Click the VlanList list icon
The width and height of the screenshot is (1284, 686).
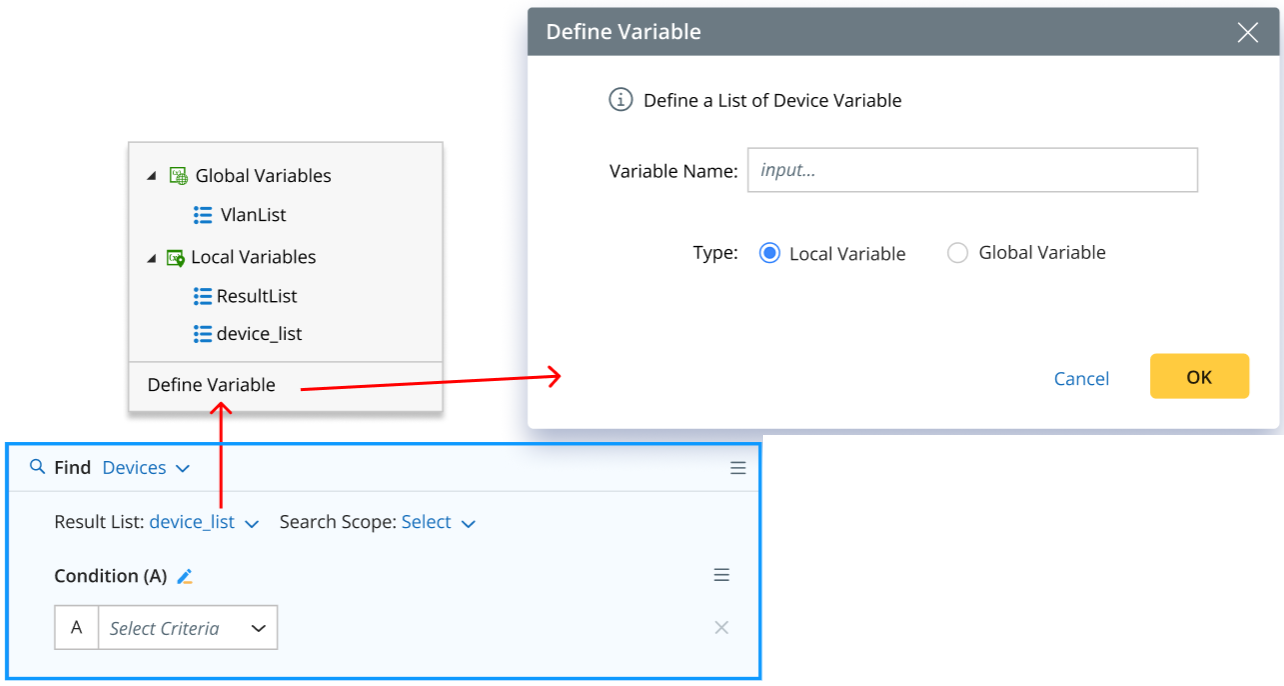[203, 215]
